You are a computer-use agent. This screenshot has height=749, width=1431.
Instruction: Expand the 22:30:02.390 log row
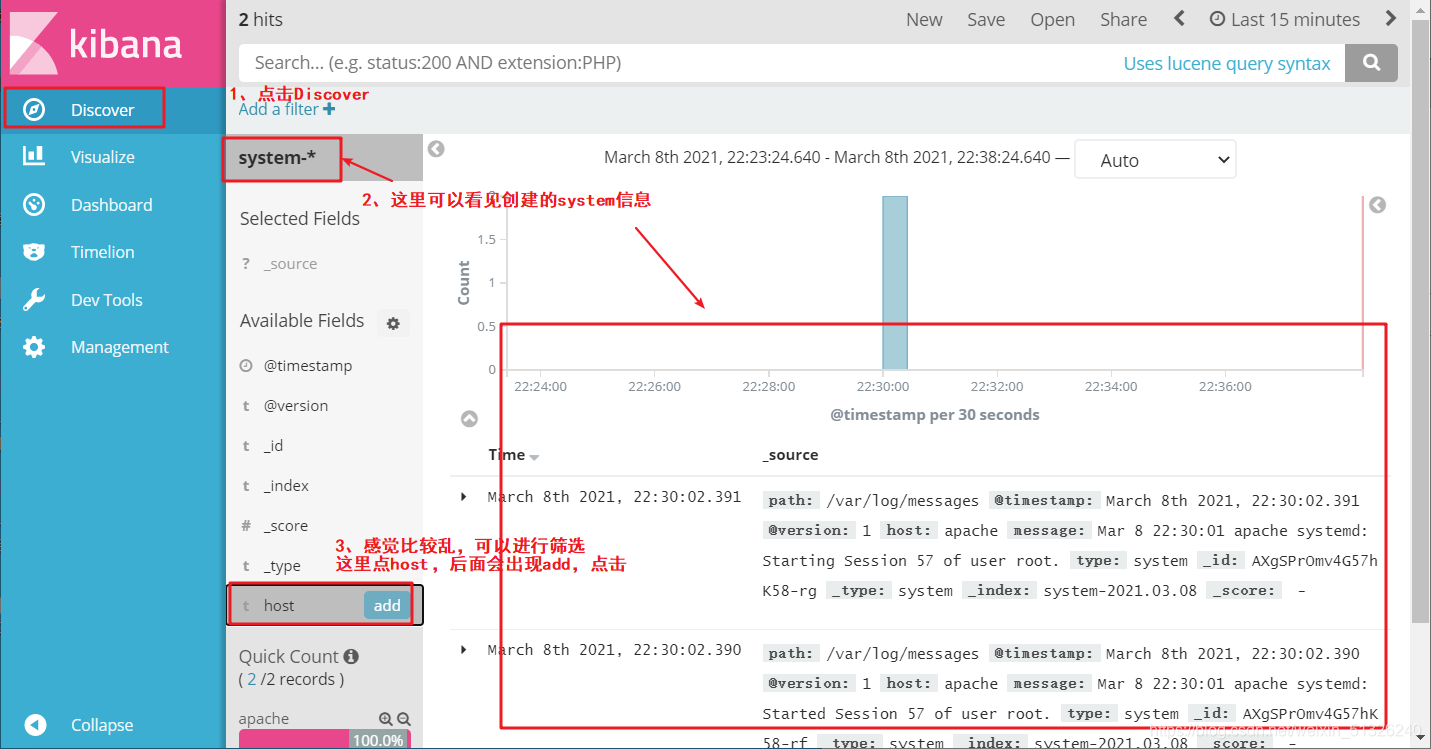pyautogui.click(x=463, y=650)
